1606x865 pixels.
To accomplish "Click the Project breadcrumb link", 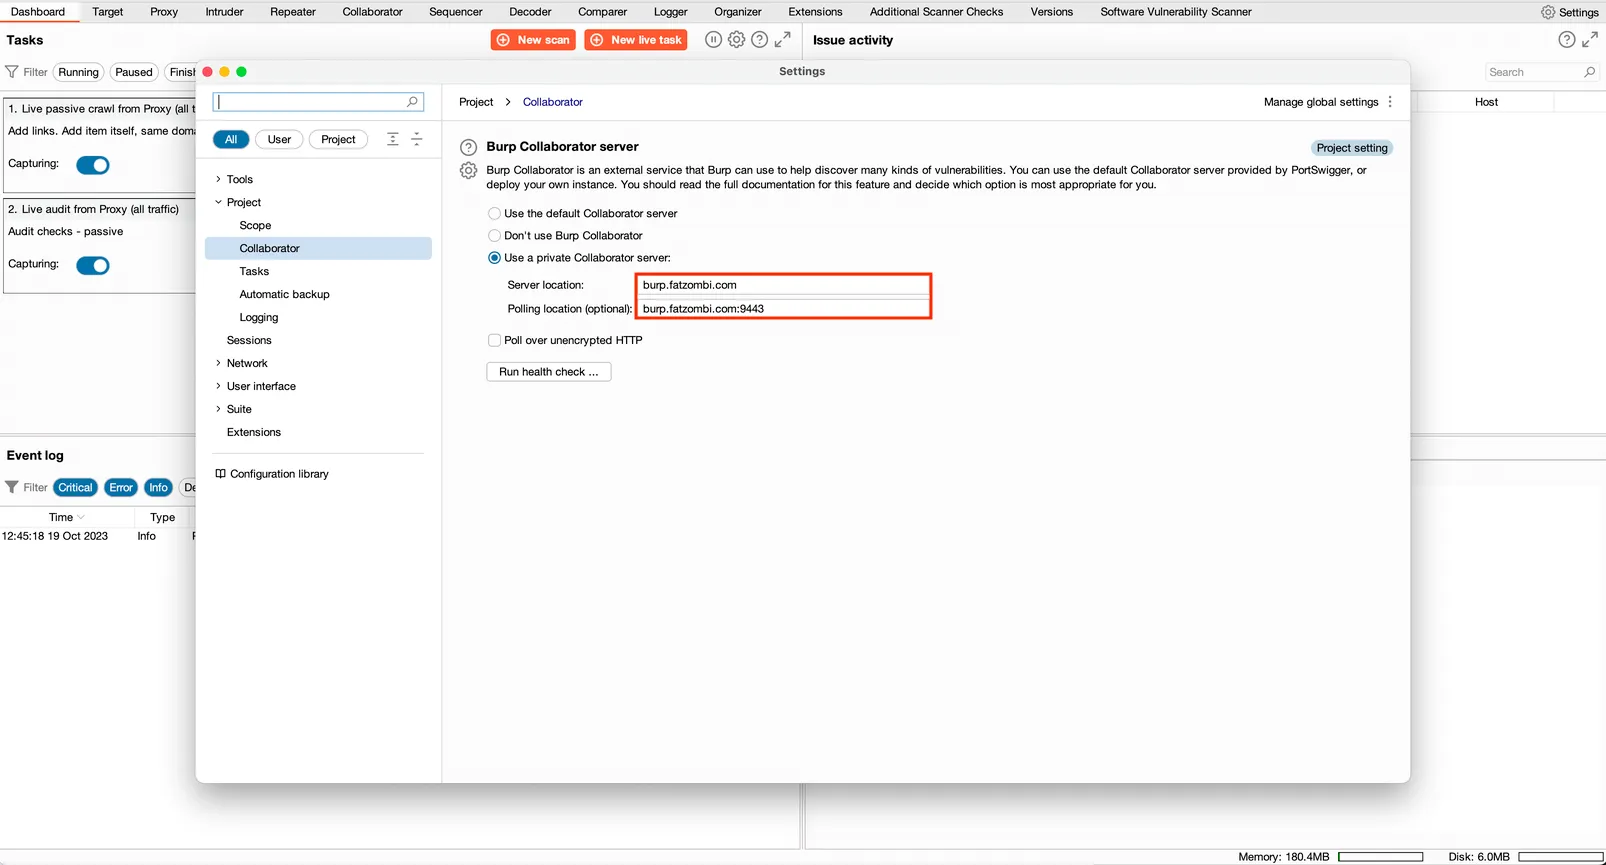I will pos(476,102).
